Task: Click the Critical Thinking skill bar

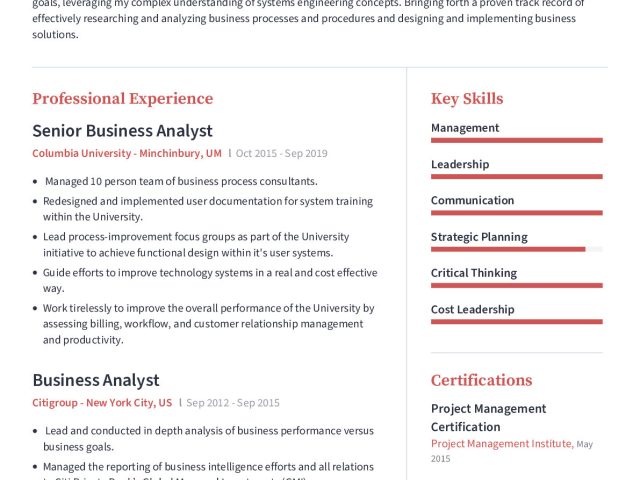Action: [516, 285]
